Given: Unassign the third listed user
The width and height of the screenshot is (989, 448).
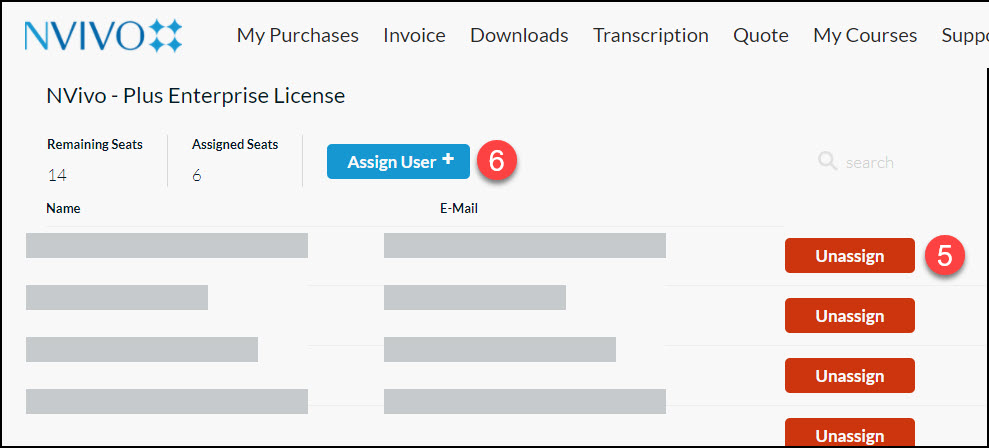Looking at the screenshot, I should (x=850, y=375).
